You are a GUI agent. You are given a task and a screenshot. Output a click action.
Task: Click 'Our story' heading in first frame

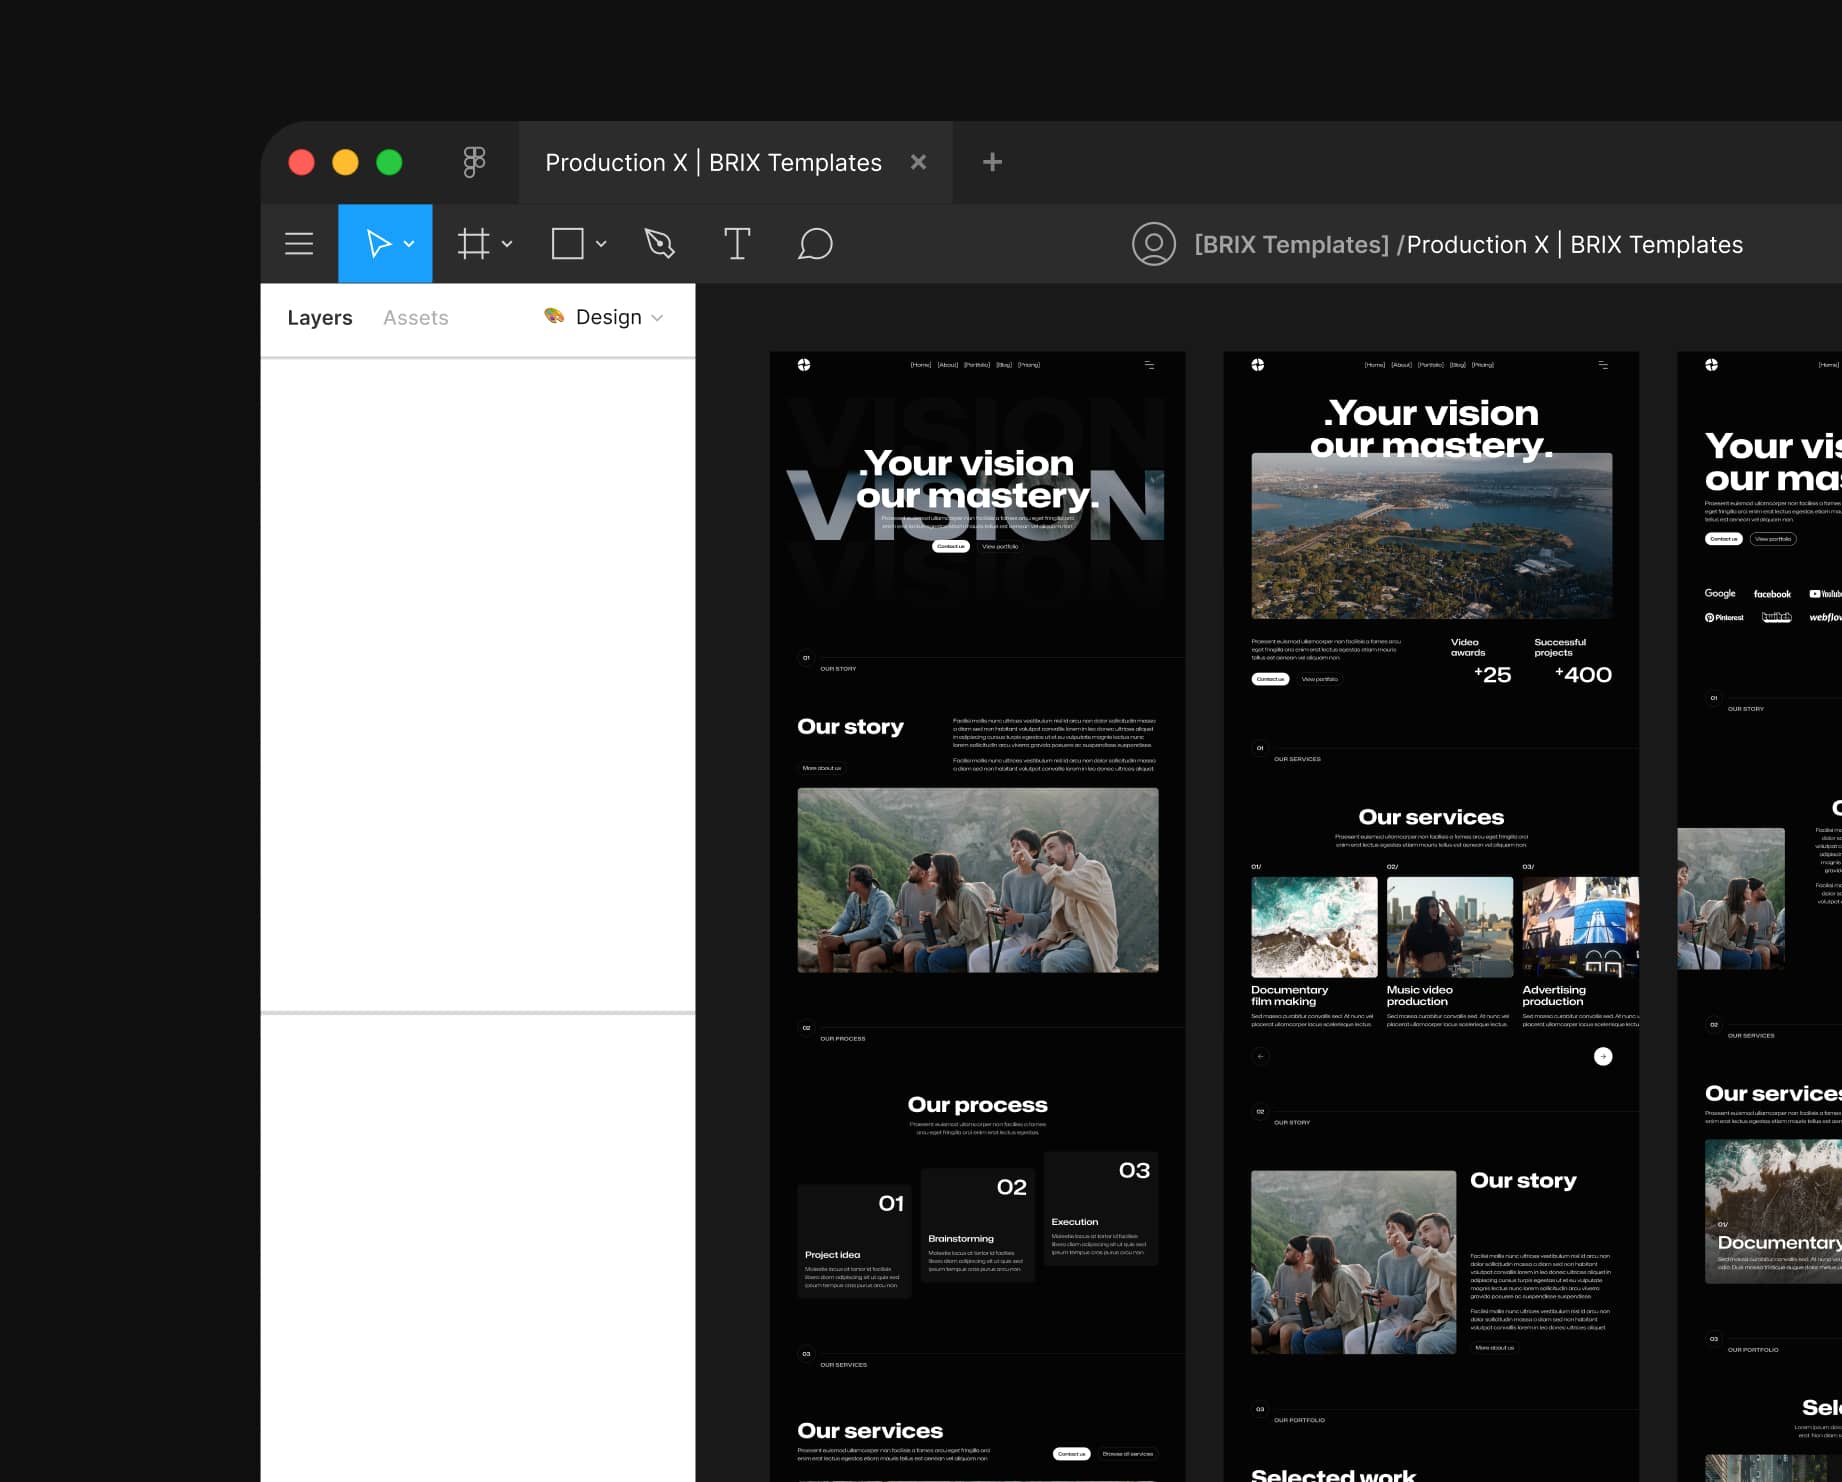click(x=851, y=727)
